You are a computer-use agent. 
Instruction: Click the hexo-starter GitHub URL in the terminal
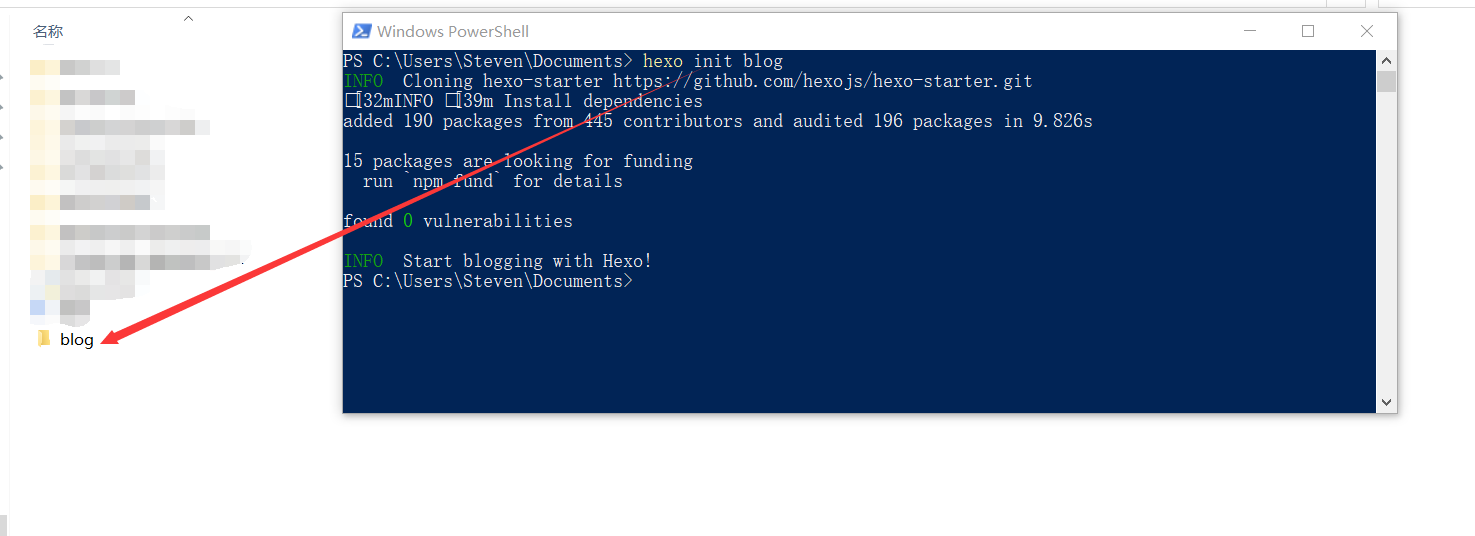822,81
